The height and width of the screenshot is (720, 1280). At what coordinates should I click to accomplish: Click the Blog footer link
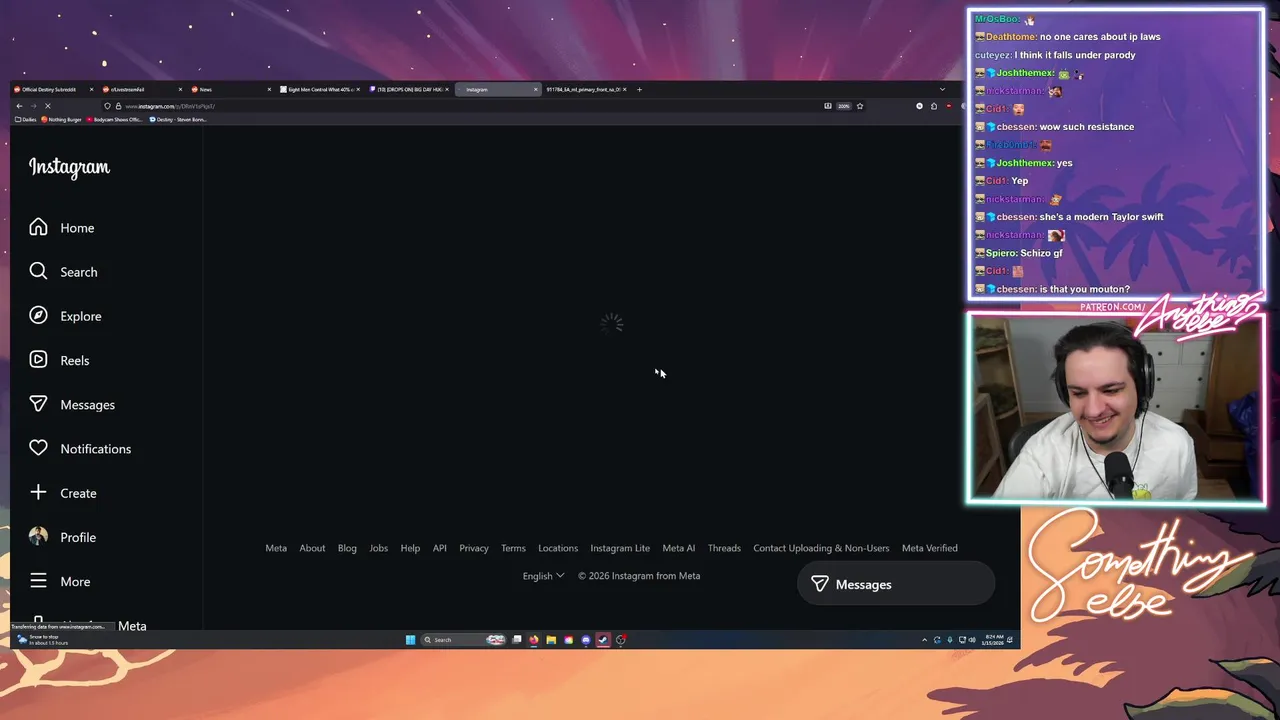[x=347, y=548]
